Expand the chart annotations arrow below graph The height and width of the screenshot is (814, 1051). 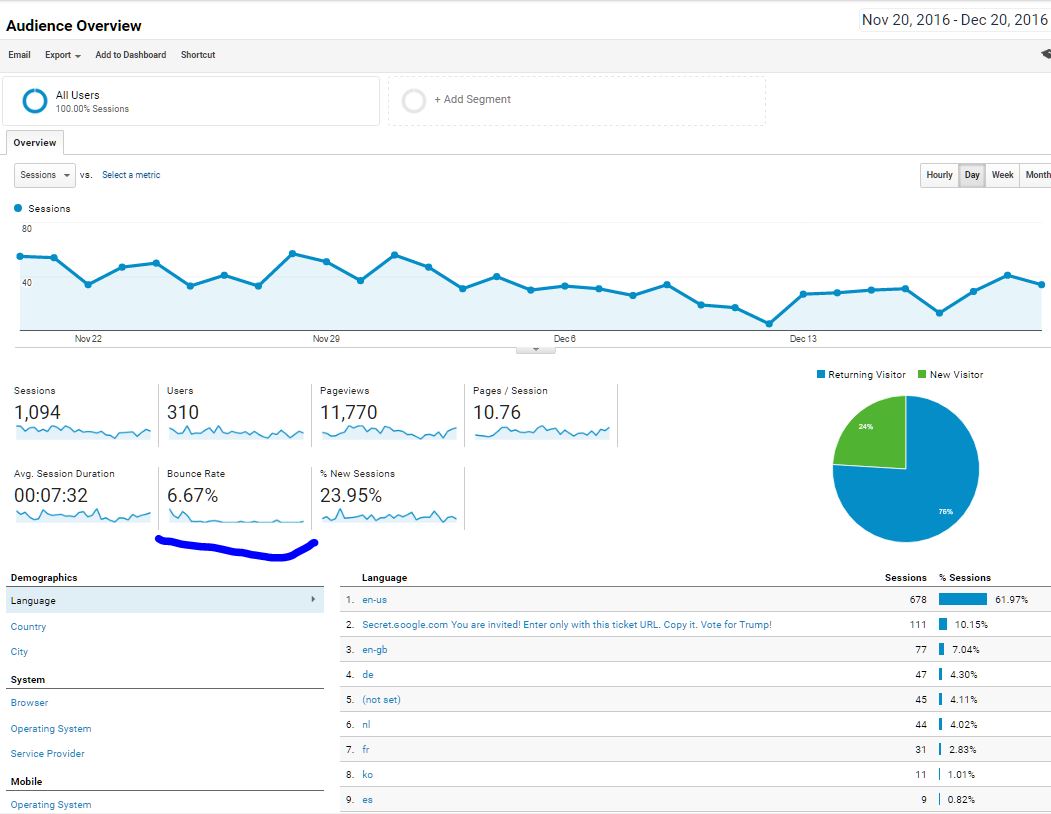(536, 349)
